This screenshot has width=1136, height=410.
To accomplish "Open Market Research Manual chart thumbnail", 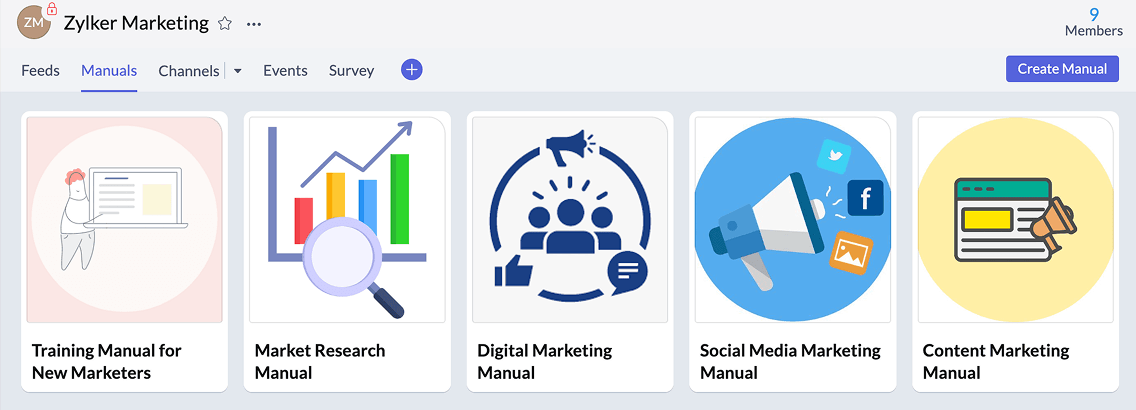I will [347, 220].
